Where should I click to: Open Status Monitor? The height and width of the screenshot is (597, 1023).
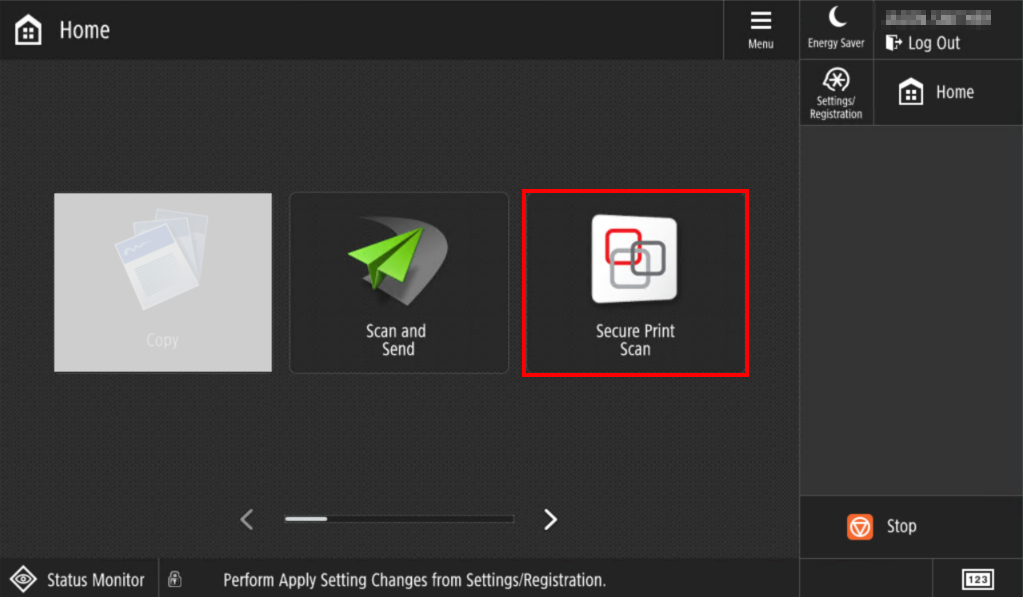[x=78, y=579]
